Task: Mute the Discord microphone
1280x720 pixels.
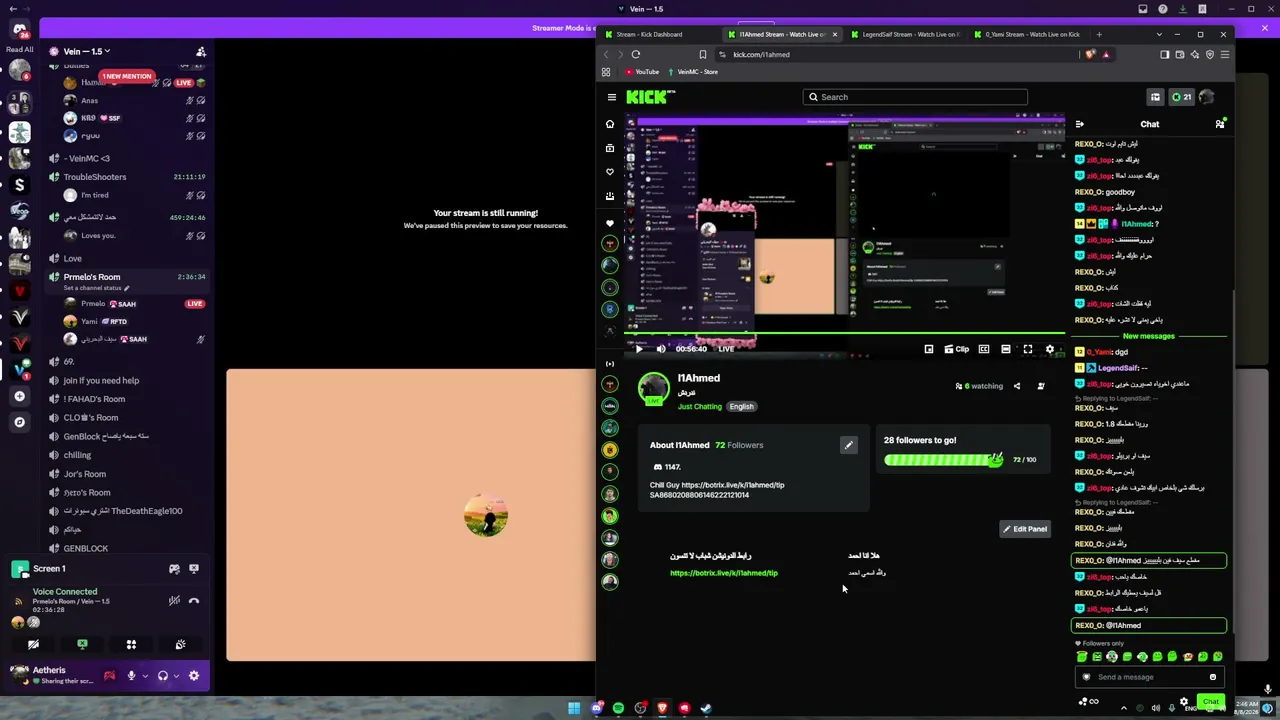Action: tap(131, 676)
